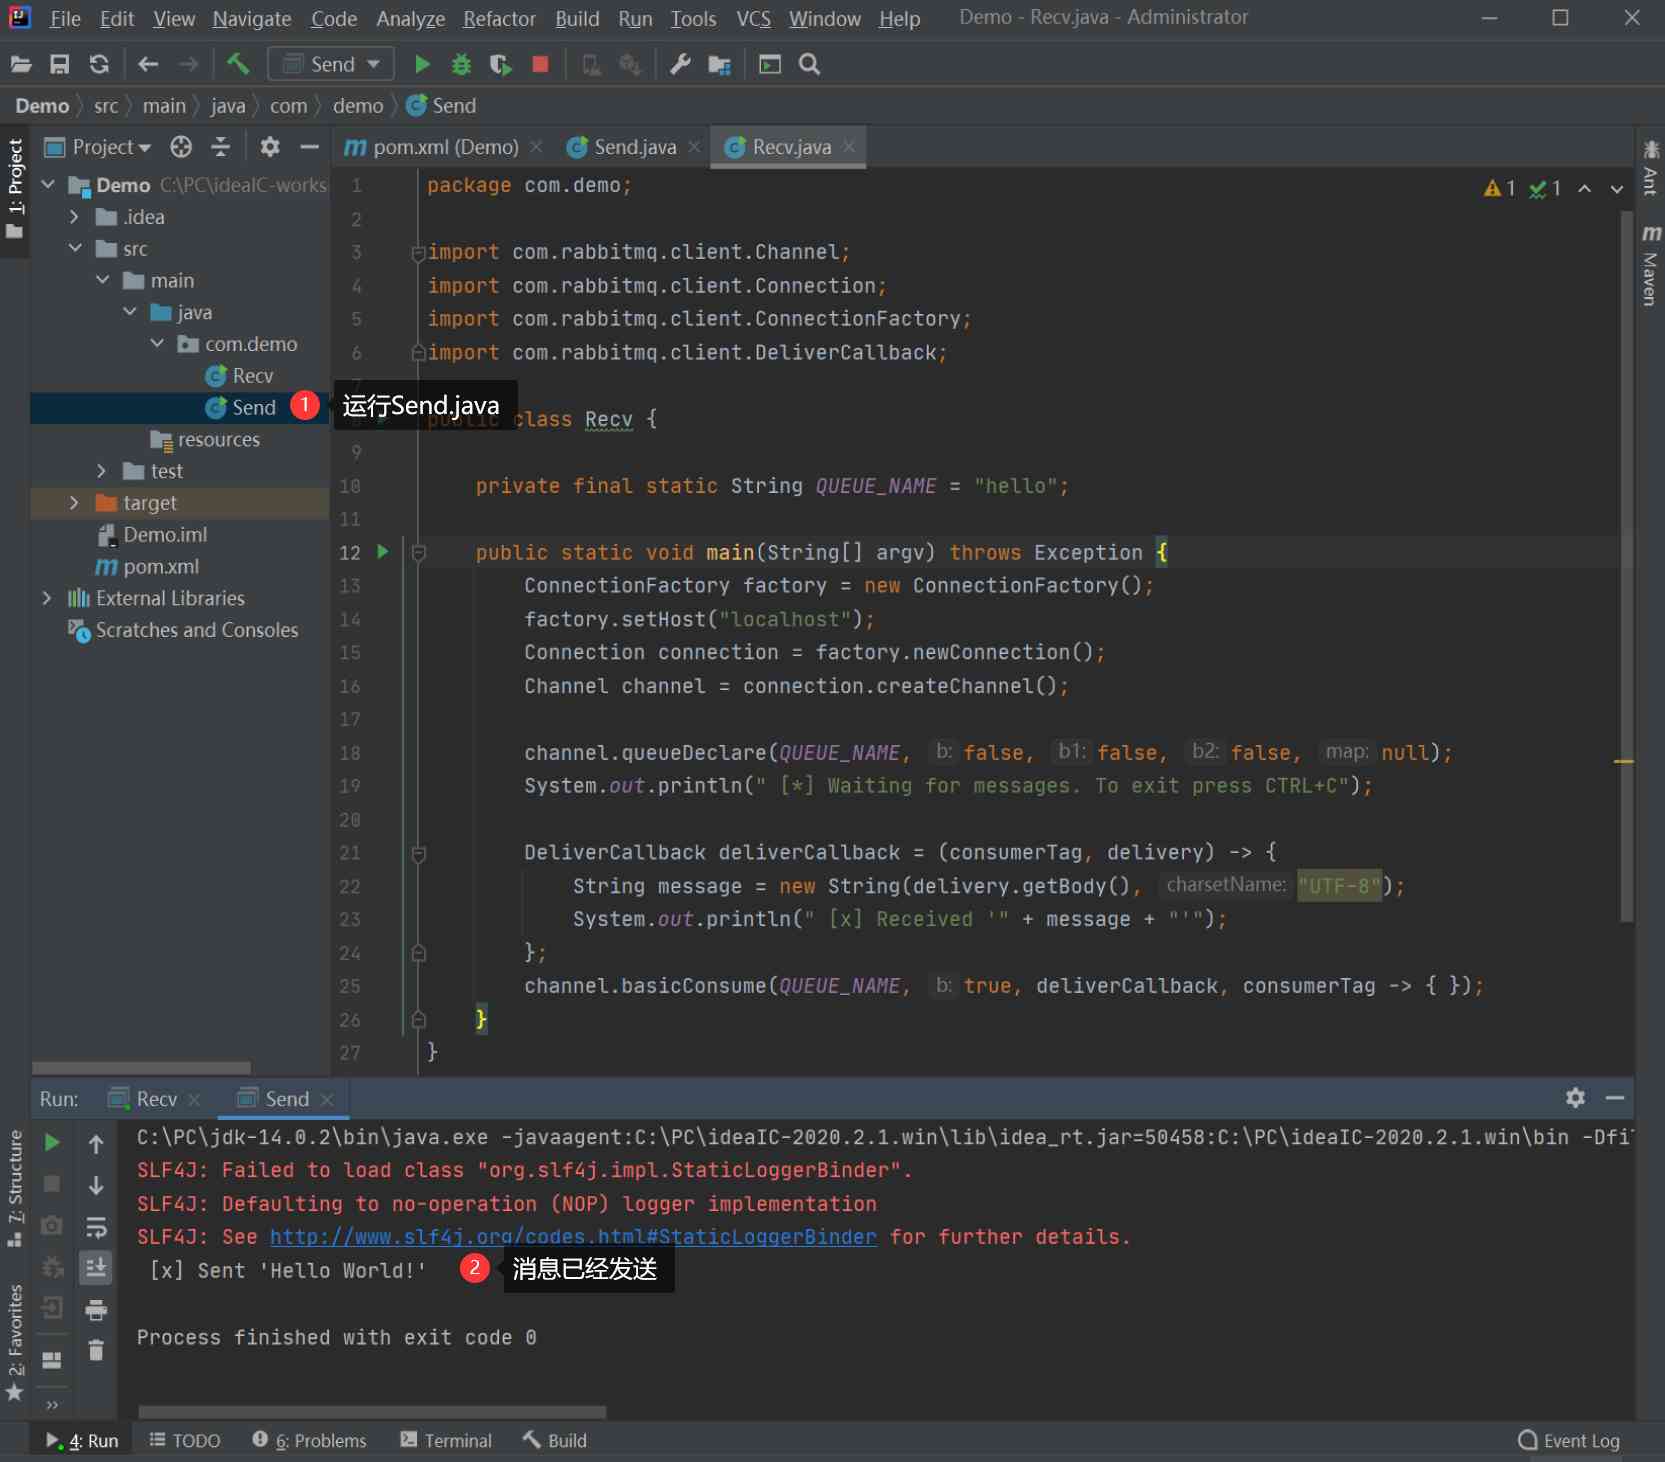1665x1462 pixels.
Task: Save all files with the disk icon
Action: coord(60,65)
